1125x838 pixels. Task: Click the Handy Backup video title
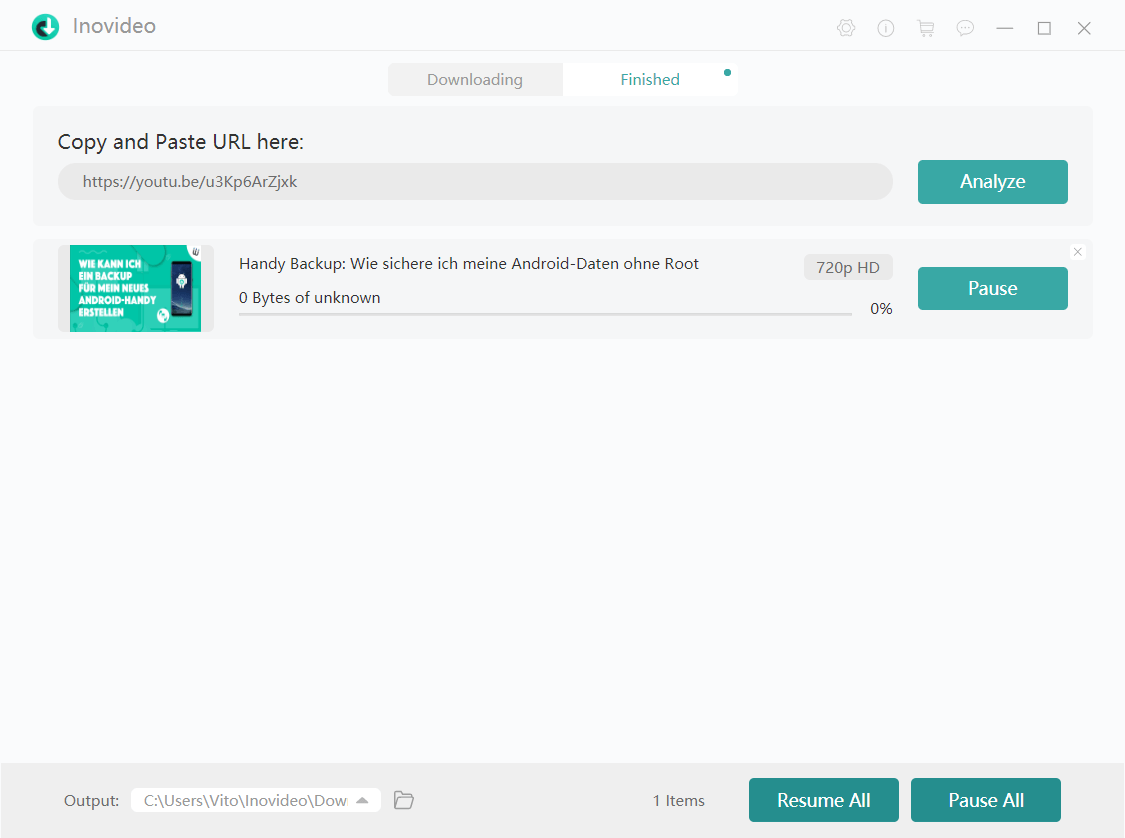pos(469,264)
